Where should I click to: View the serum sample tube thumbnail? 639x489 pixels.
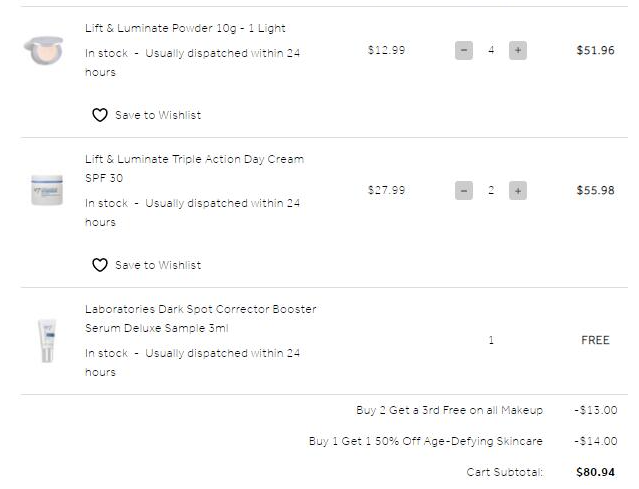47,341
